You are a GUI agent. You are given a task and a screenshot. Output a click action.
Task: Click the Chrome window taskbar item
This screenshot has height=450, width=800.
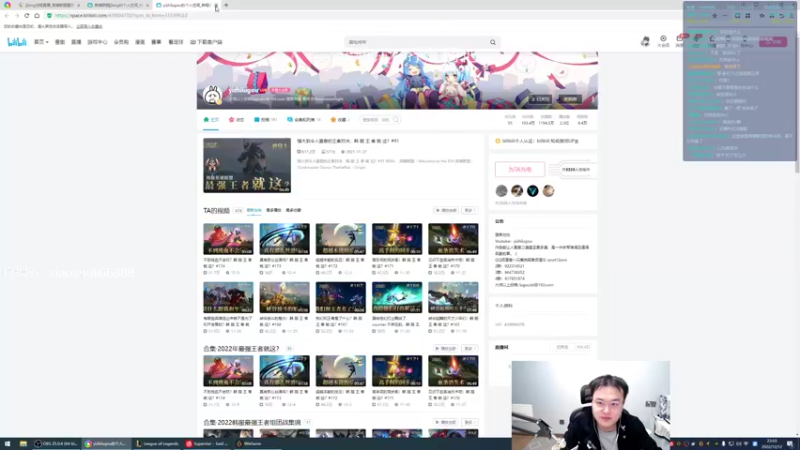106,444
